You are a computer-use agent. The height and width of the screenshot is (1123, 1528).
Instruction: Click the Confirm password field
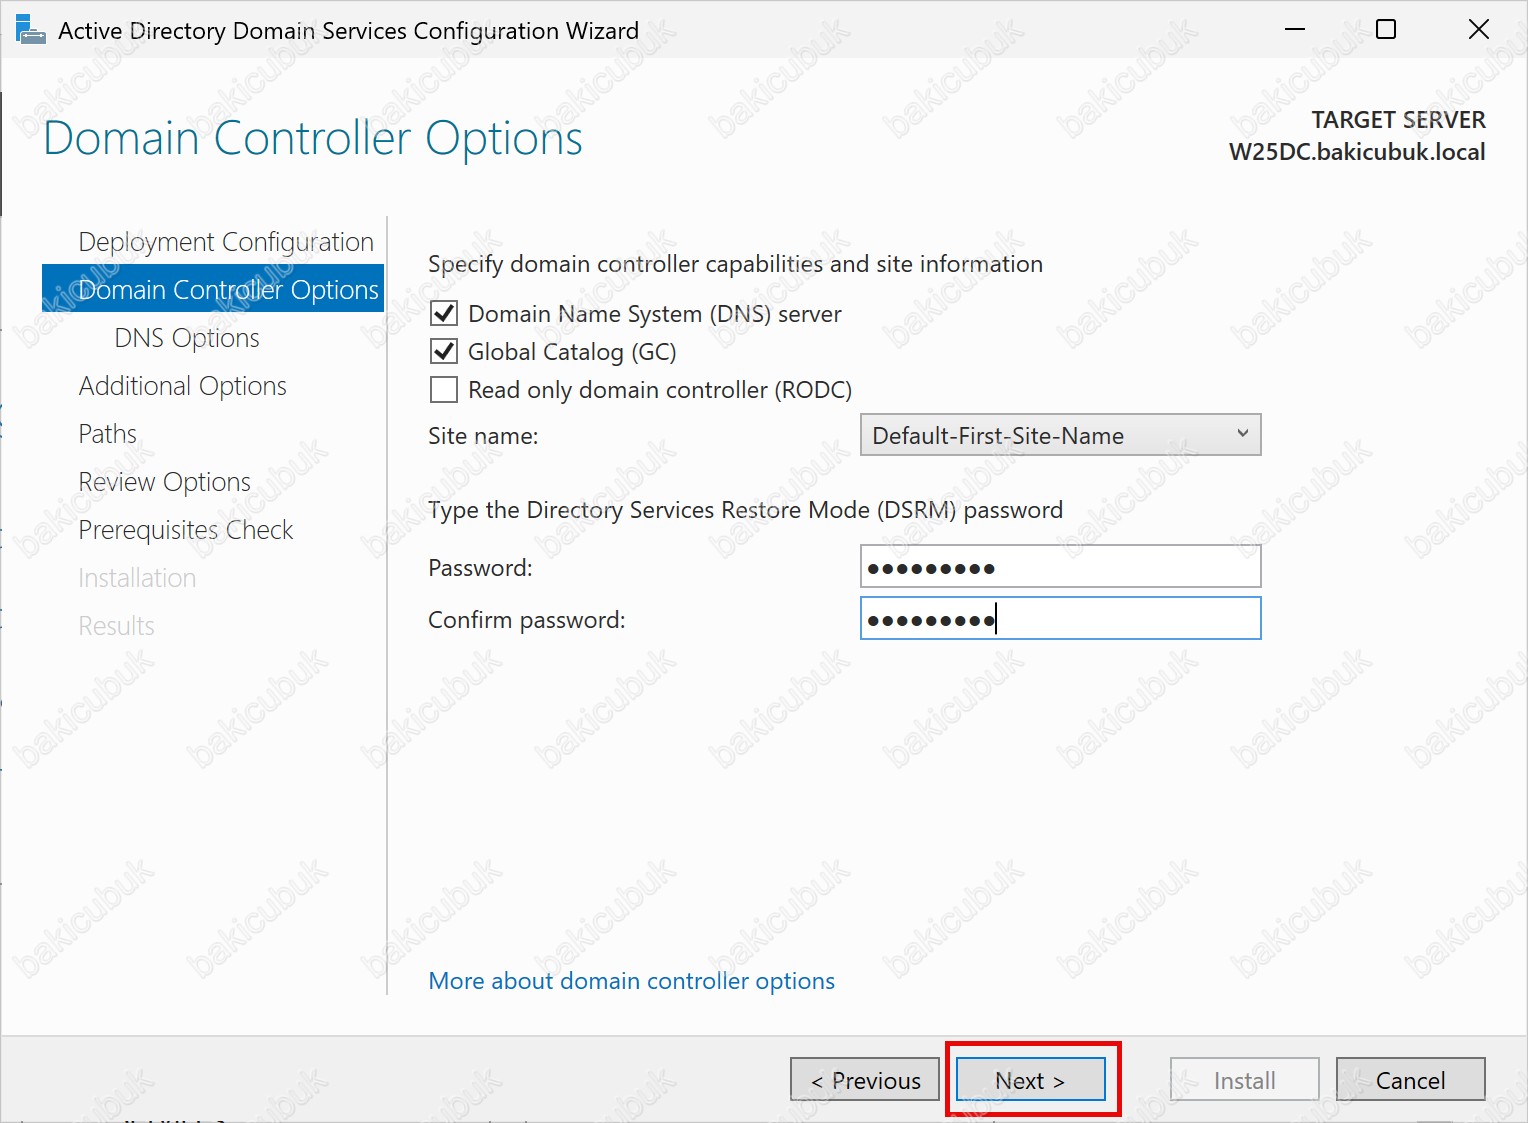coord(1060,619)
